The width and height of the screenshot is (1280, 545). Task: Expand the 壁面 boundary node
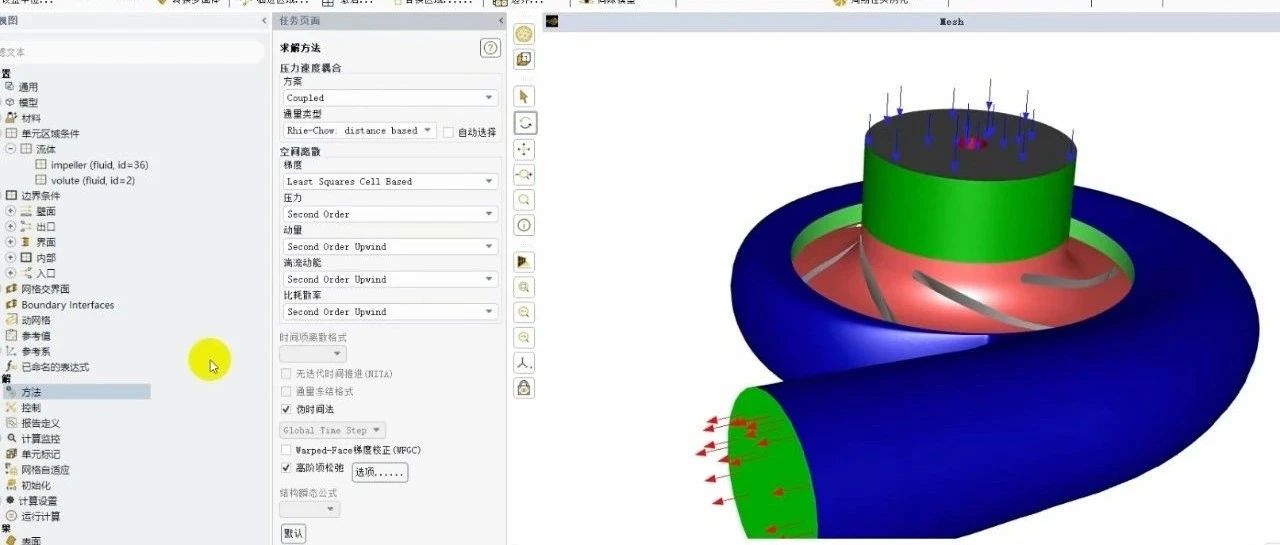11,211
